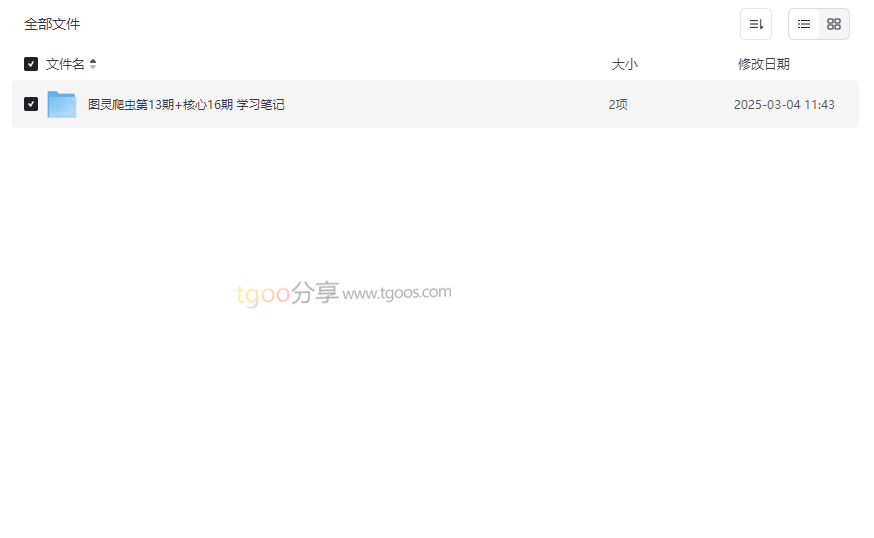Click the 2025-03-04 11:43 modified date
874x538 pixels.
click(x=784, y=104)
